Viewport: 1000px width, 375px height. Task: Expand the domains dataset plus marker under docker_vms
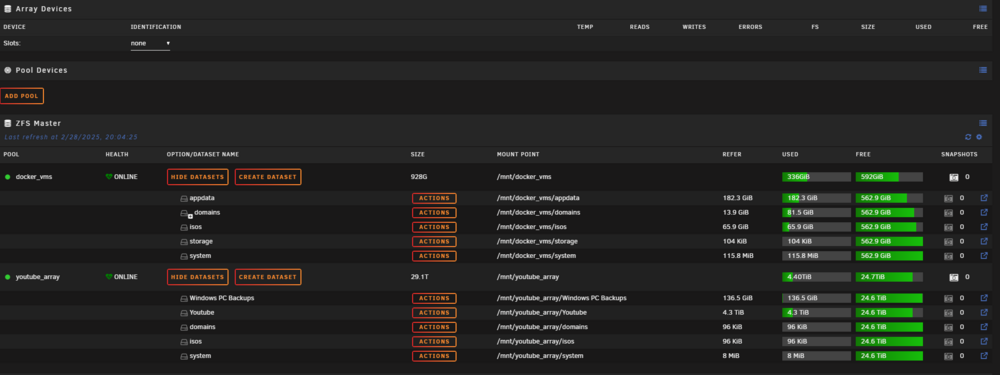(x=190, y=216)
